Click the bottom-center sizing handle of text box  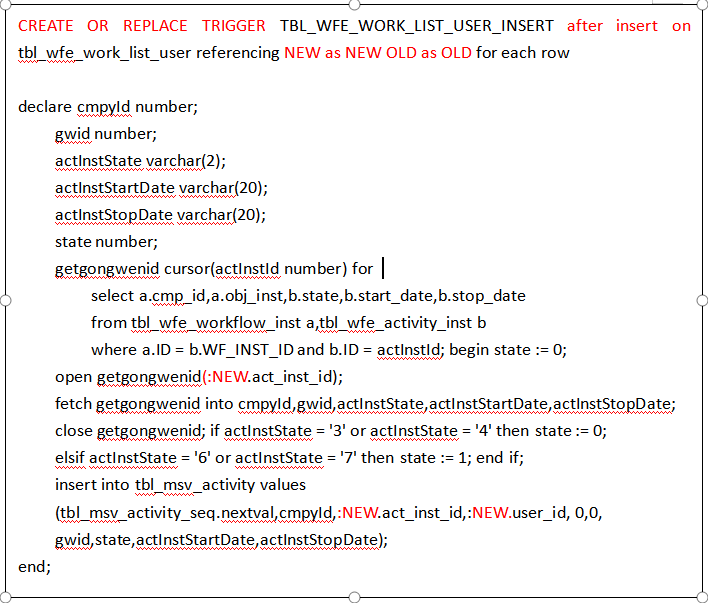coord(354,597)
